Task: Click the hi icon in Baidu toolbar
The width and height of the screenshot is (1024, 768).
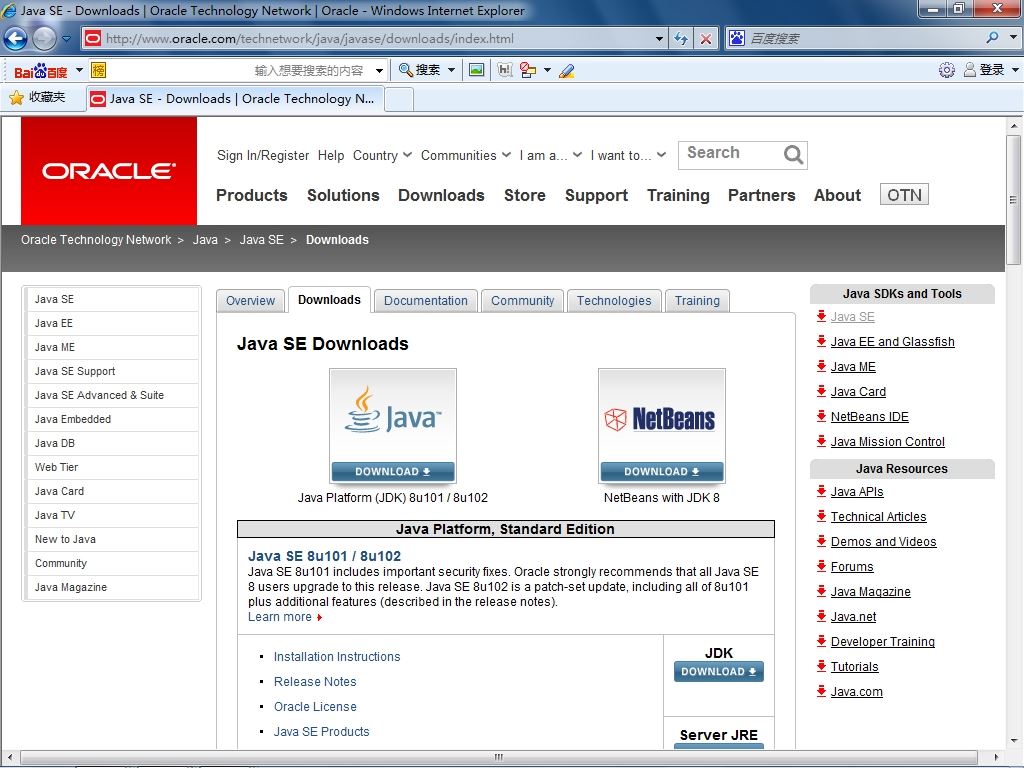Action: pyautogui.click(x=505, y=70)
